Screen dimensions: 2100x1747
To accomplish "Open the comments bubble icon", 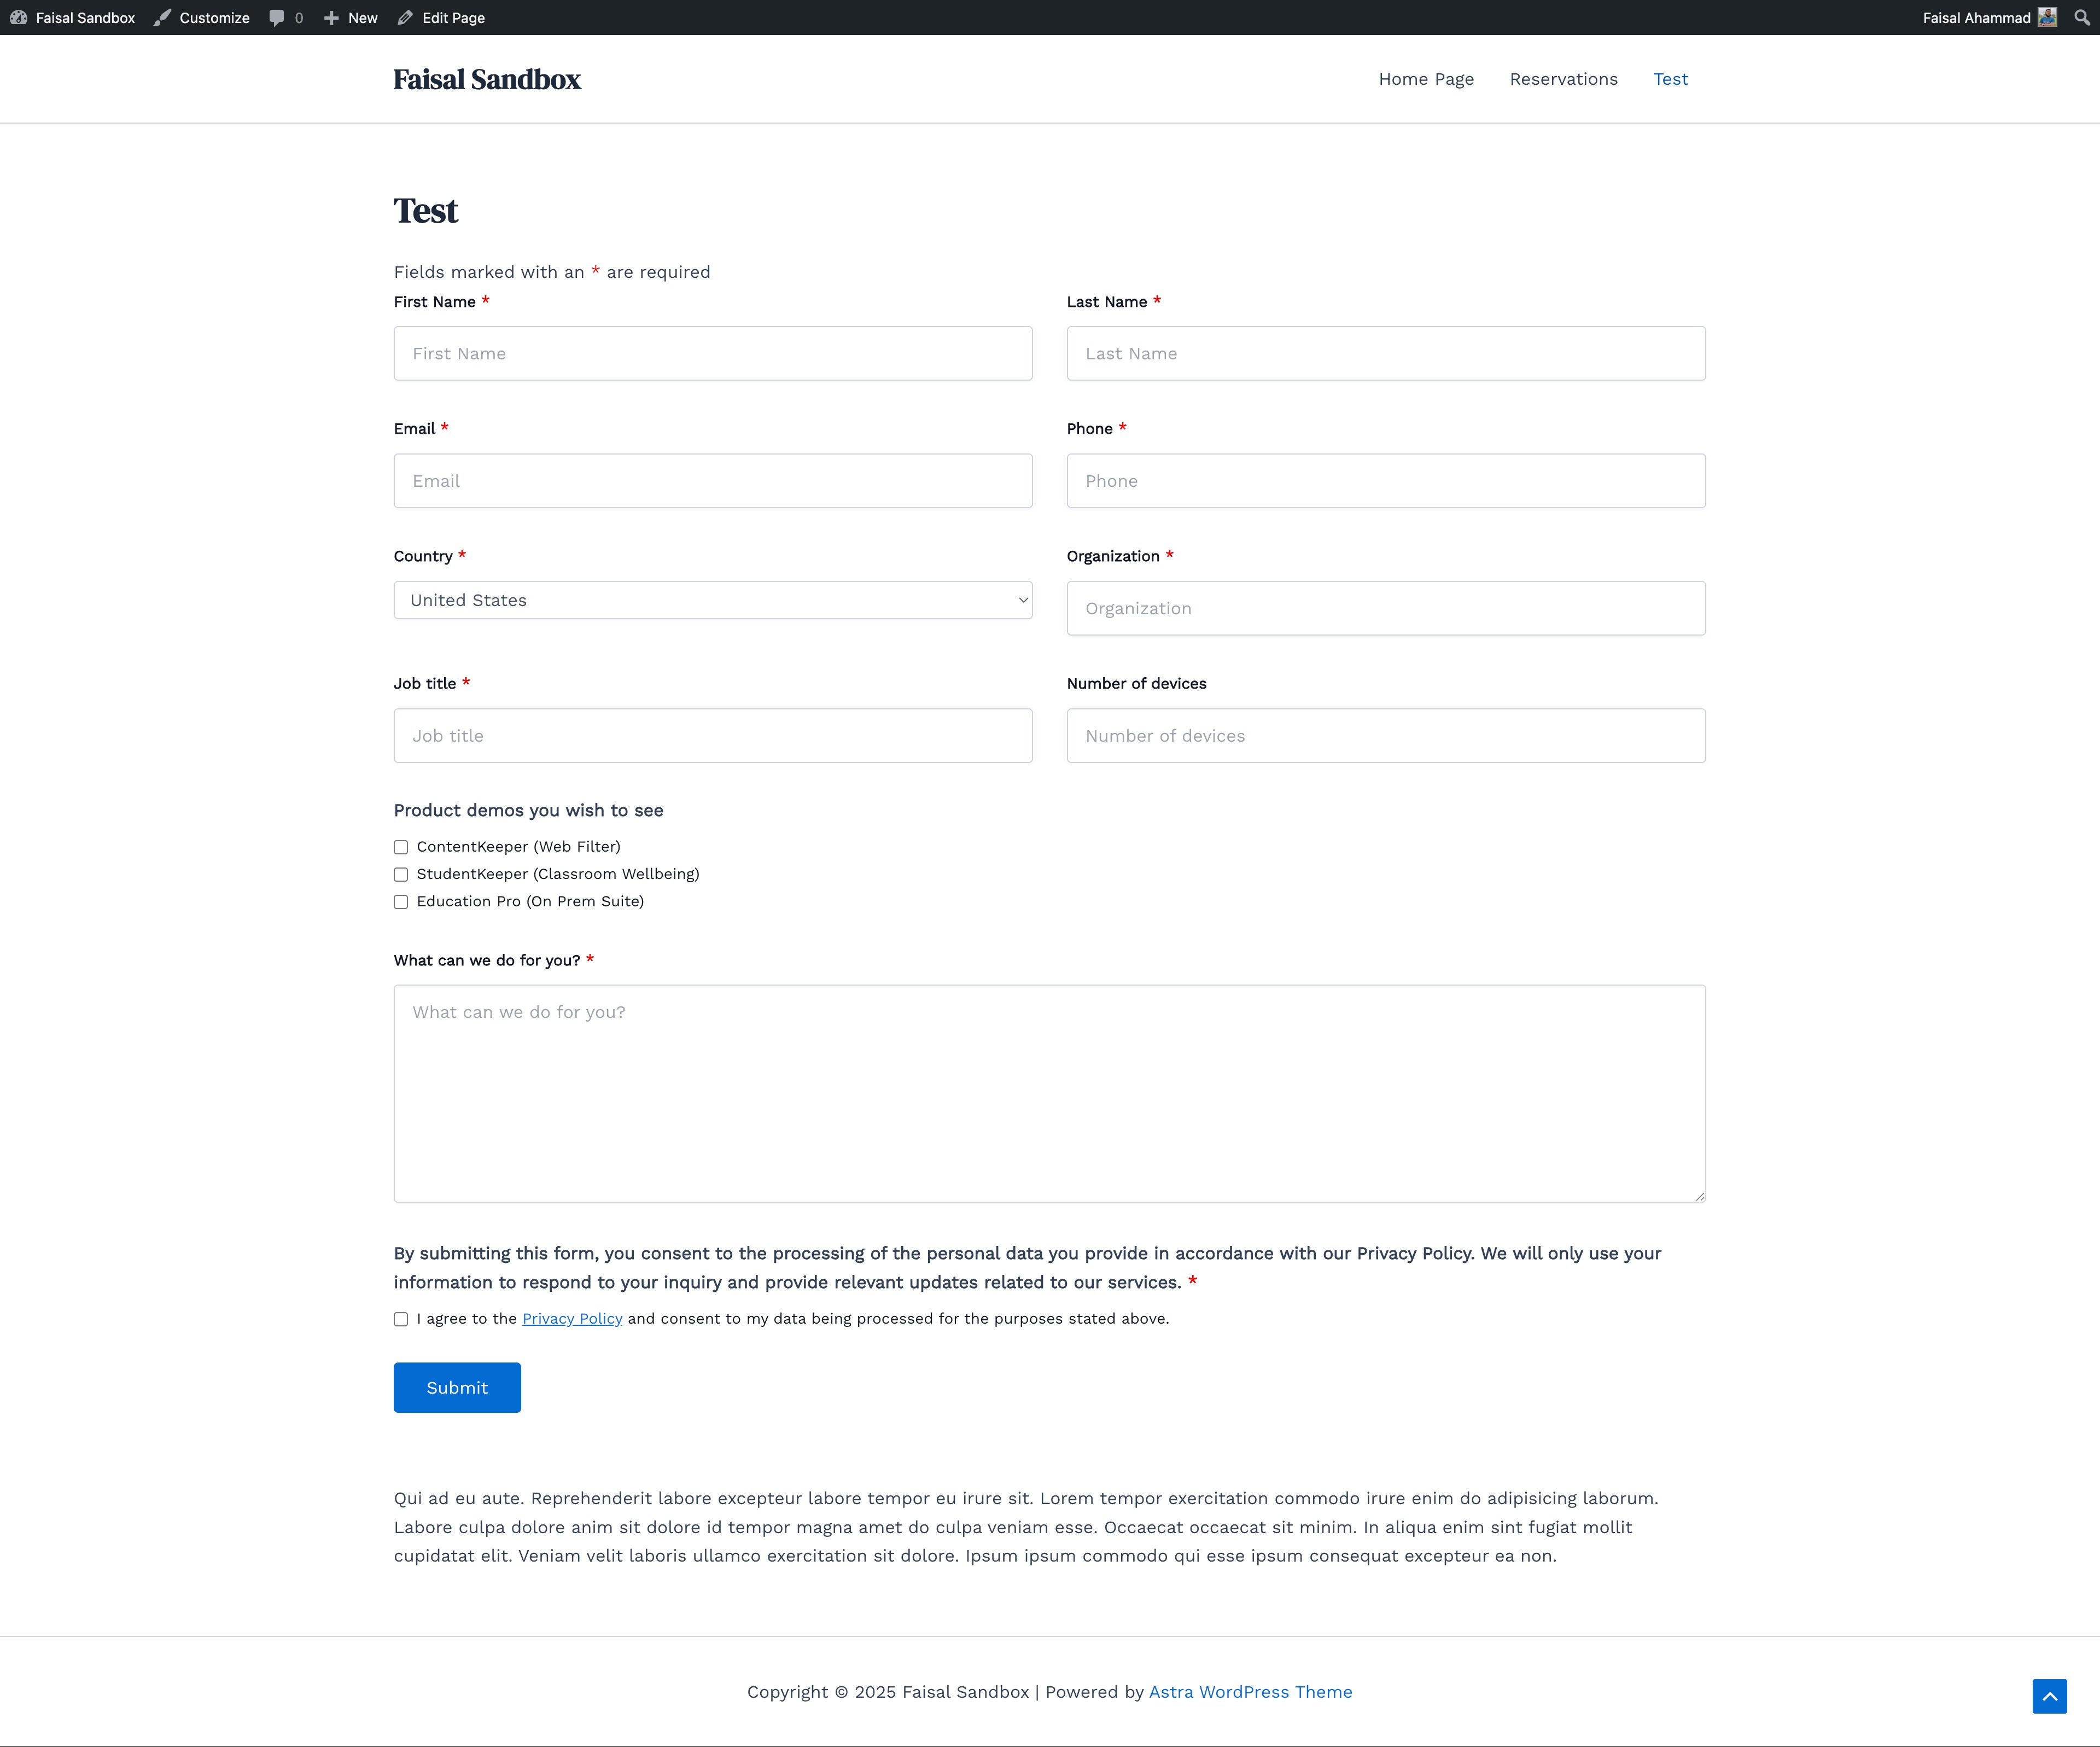I will pos(277,18).
